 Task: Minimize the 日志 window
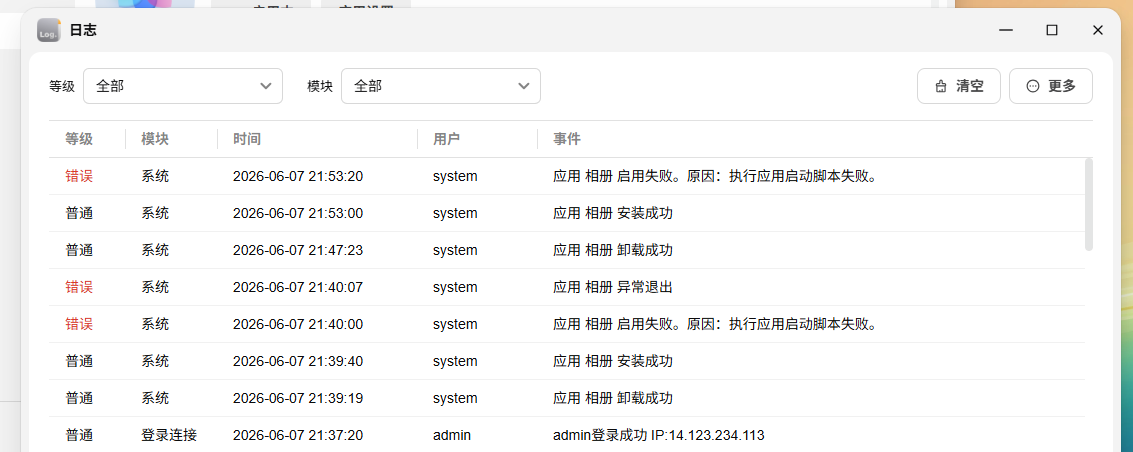(x=1006, y=30)
